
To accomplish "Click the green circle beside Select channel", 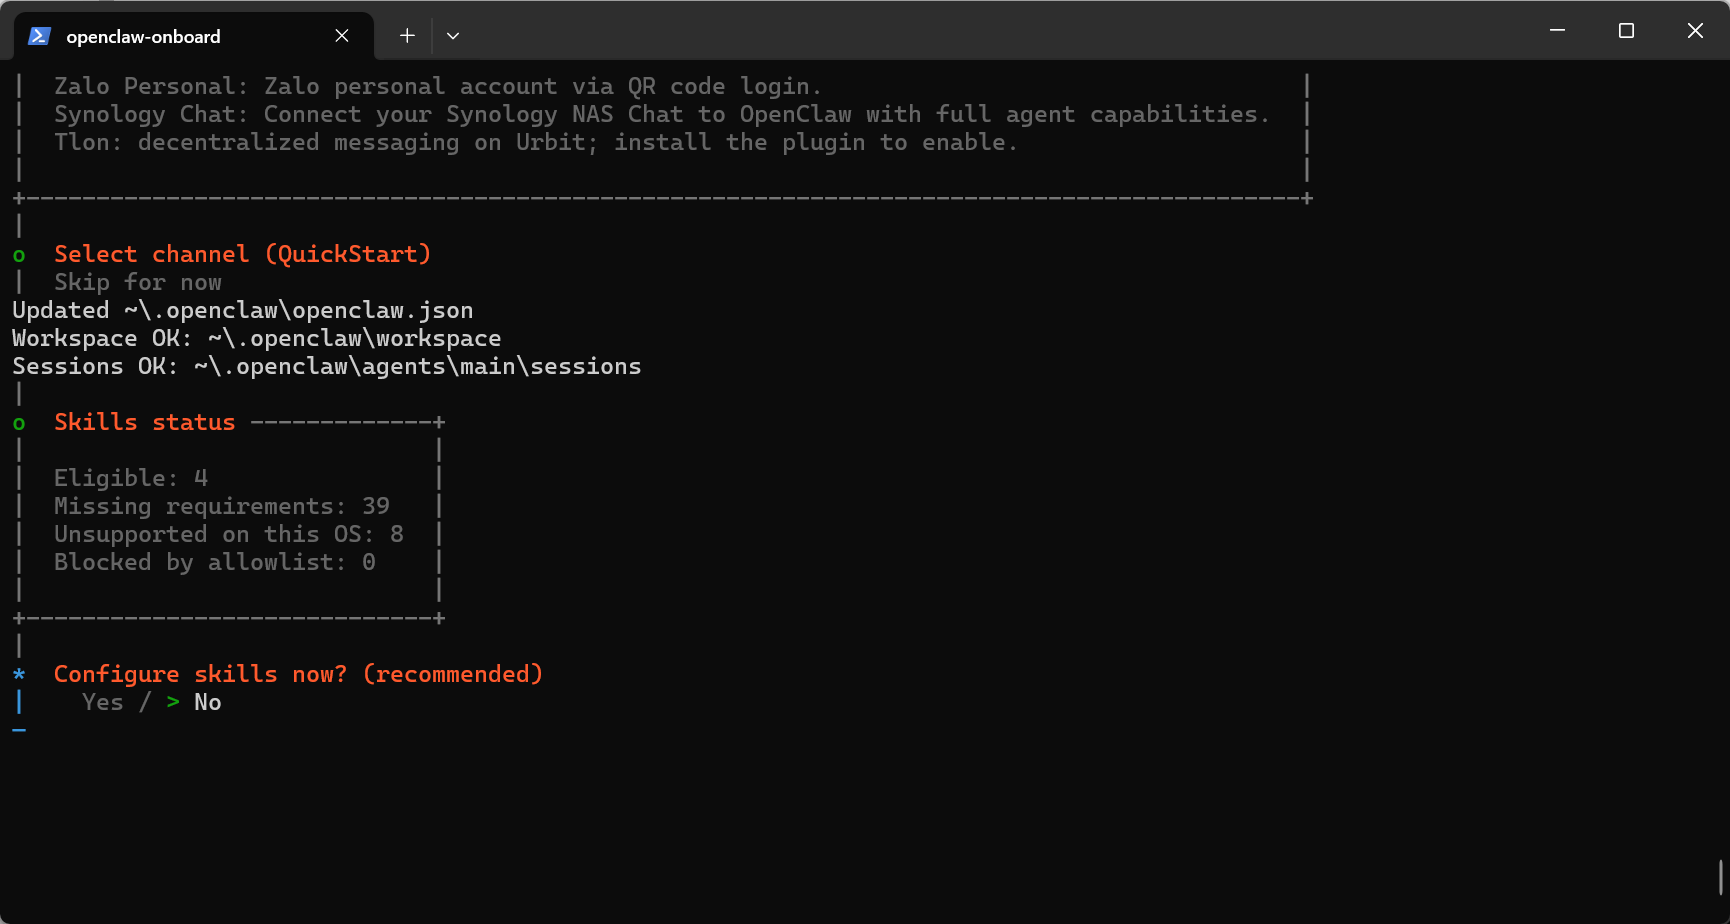I will coord(19,256).
